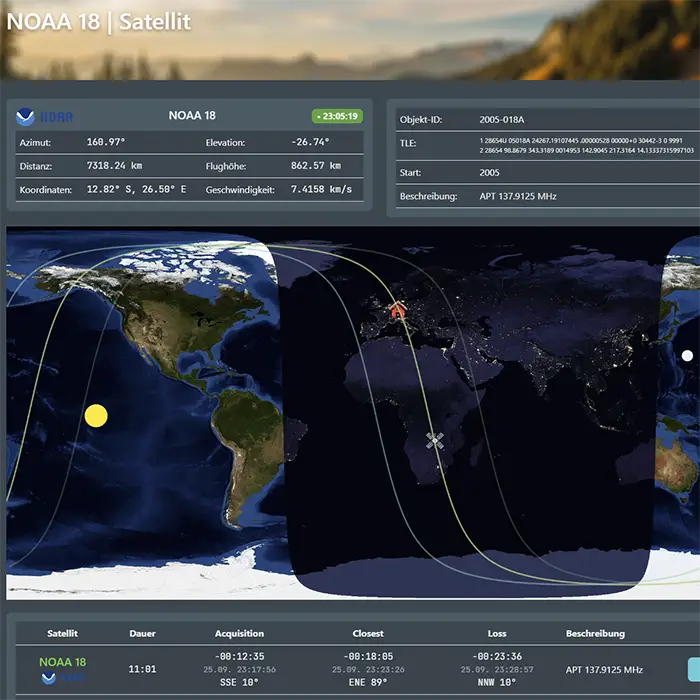Click the cyan button at pass row end
This screenshot has height=700, width=700.
[694, 669]
